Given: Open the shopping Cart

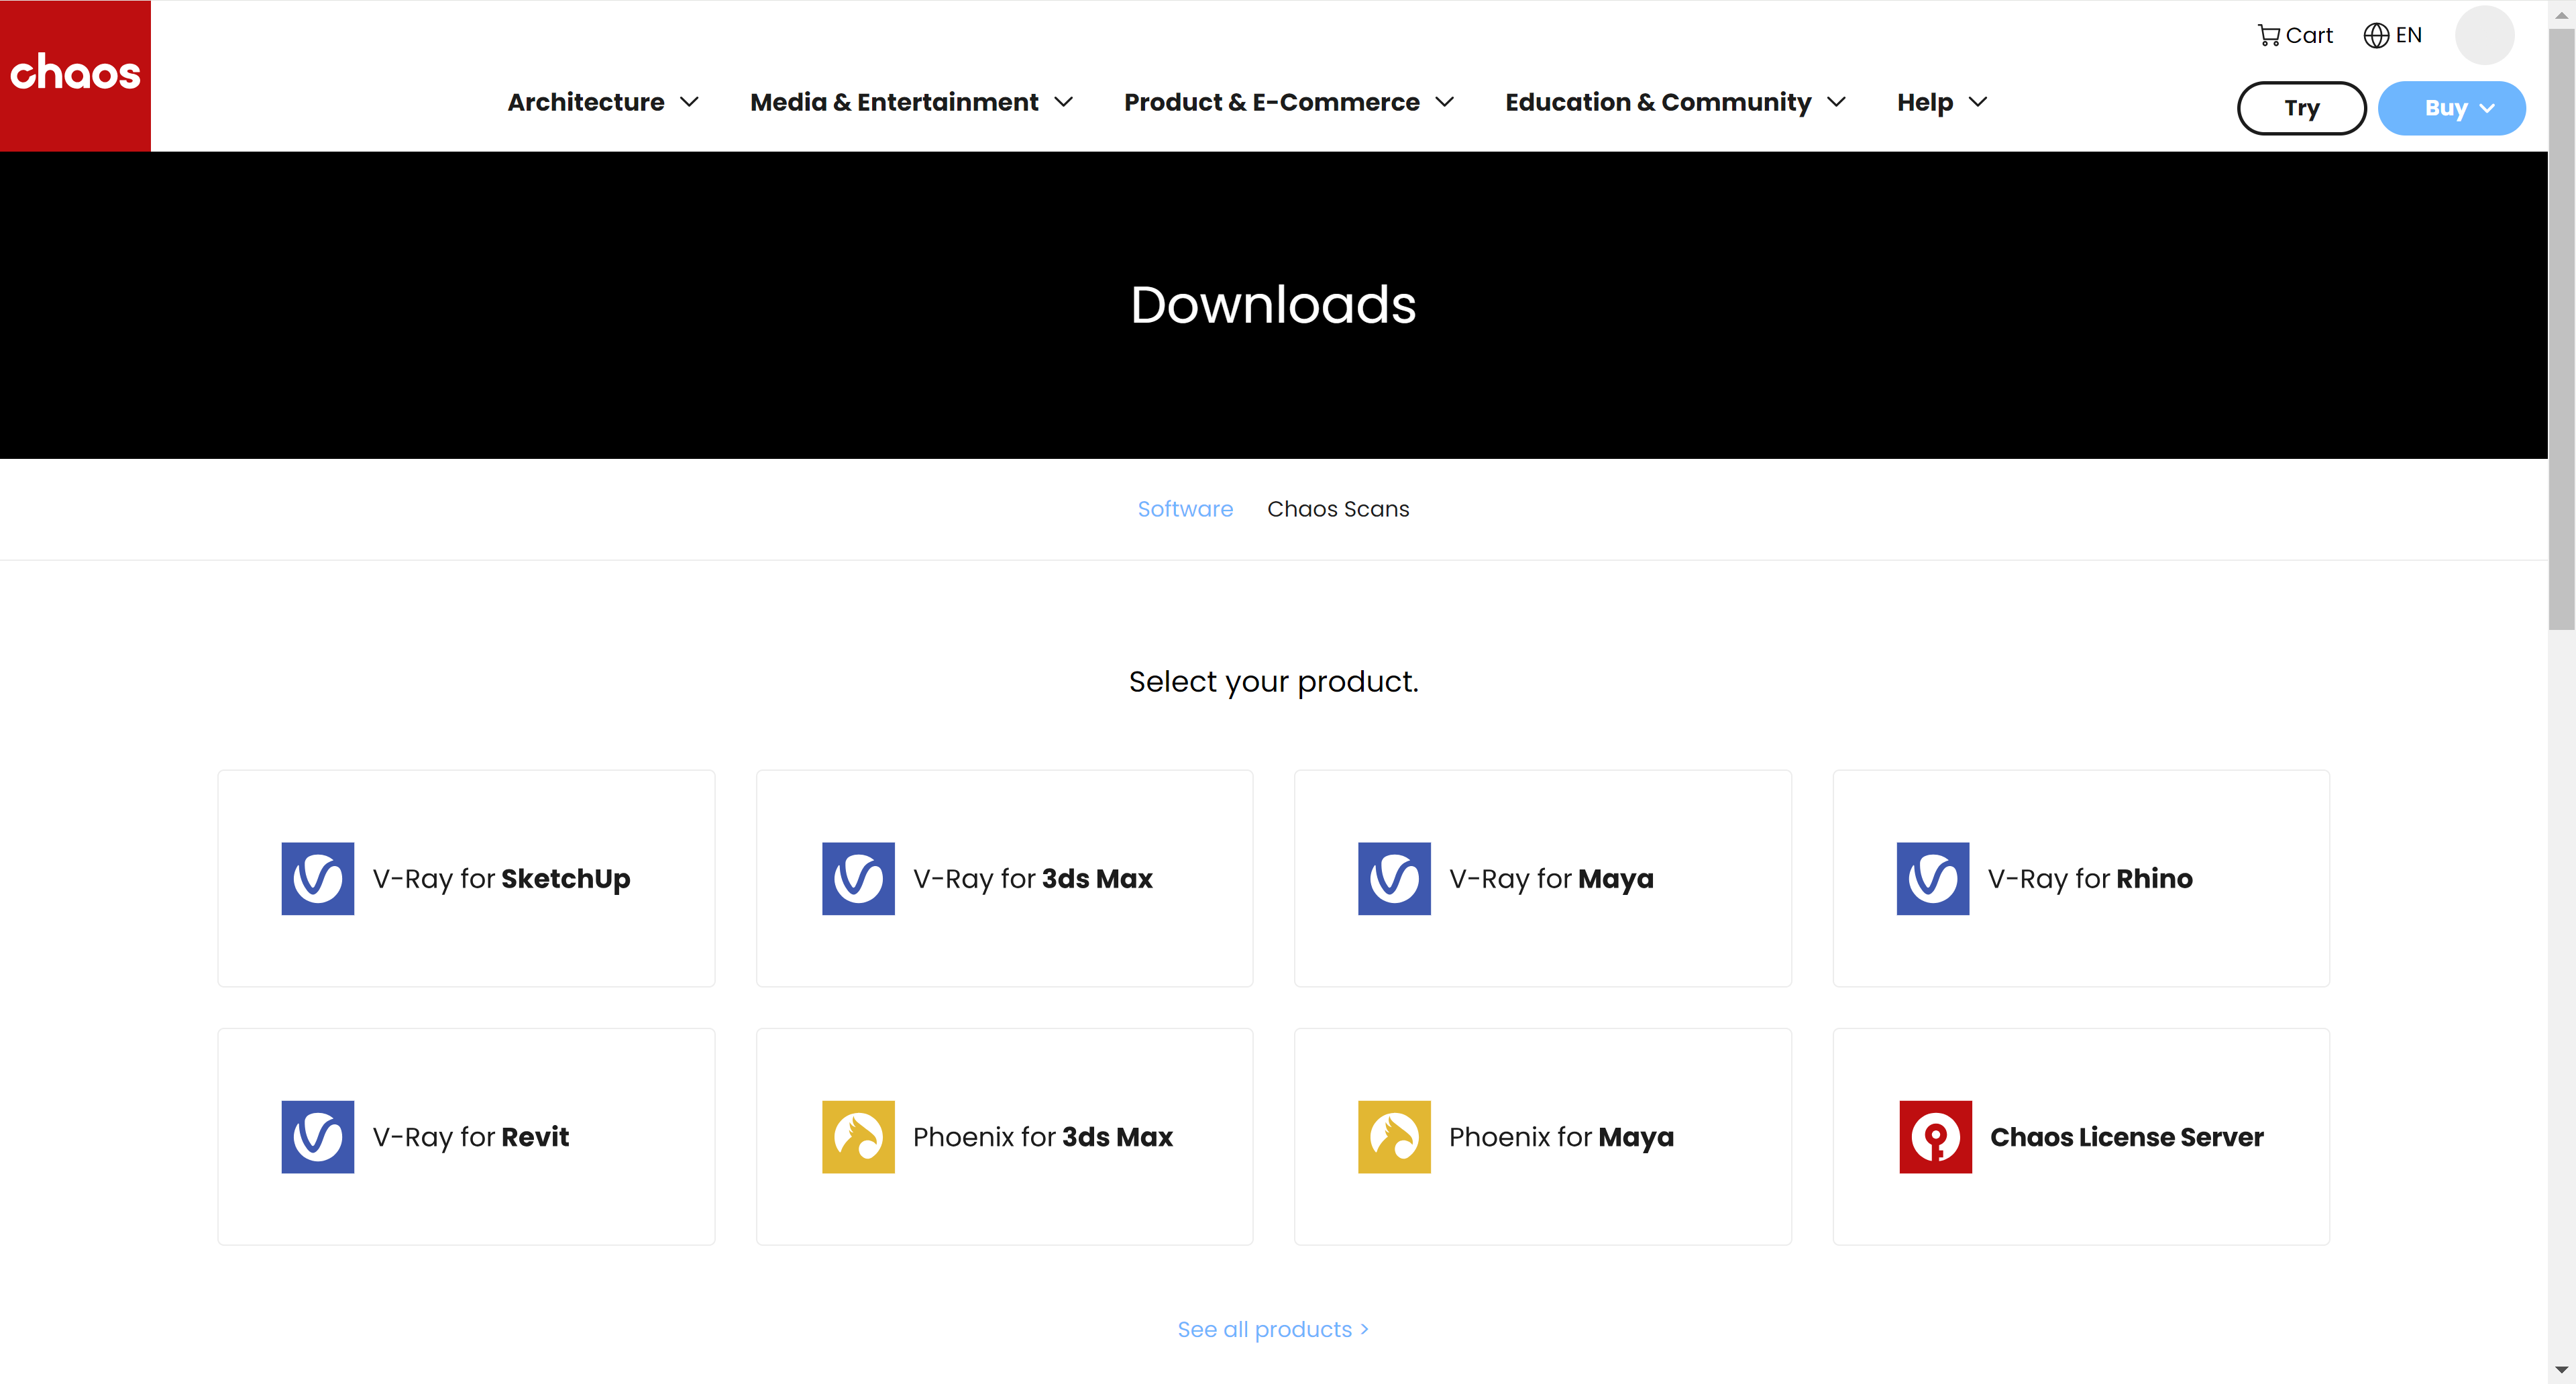Looking at the screenshot, I should point(2295,35).
